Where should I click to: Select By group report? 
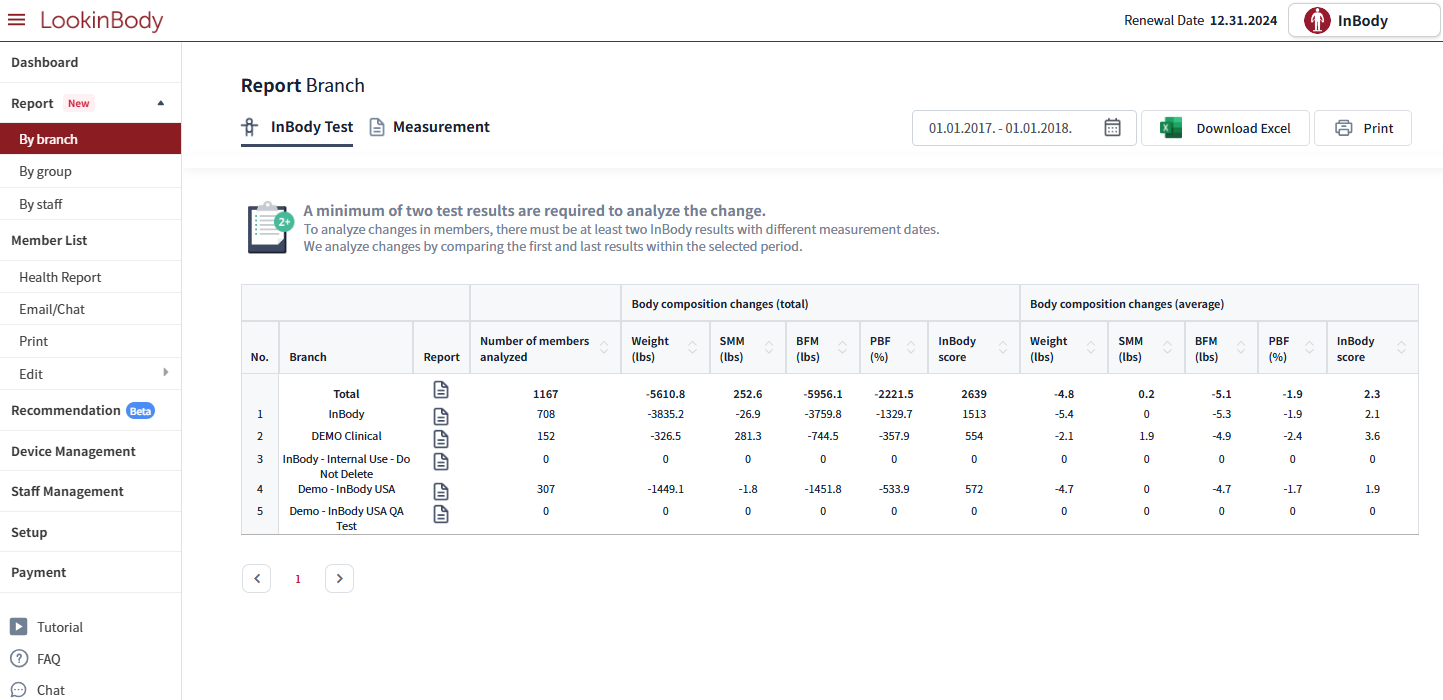[90, 171]
